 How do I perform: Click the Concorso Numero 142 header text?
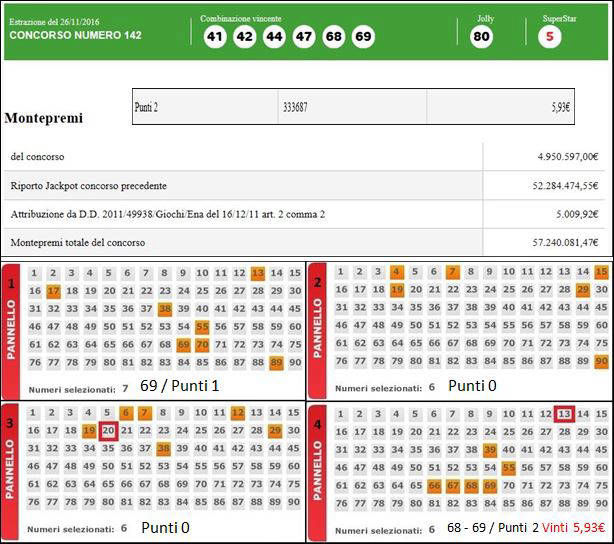point(75,35)
